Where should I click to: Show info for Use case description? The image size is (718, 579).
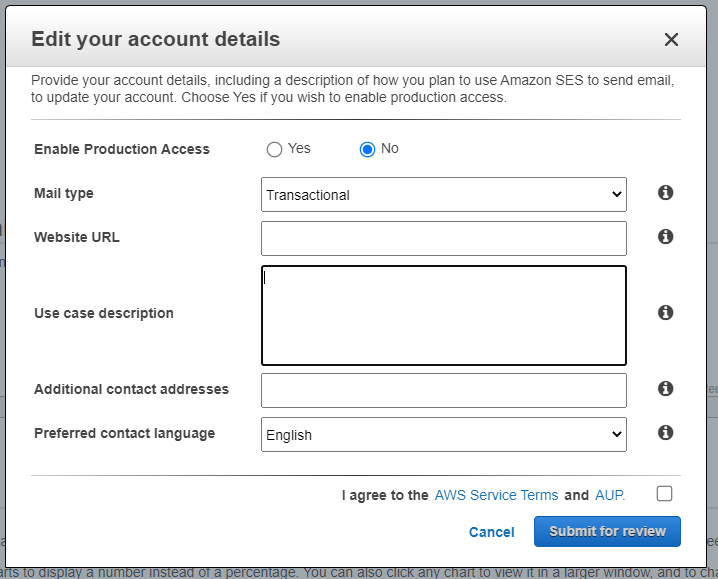[665, 313]
